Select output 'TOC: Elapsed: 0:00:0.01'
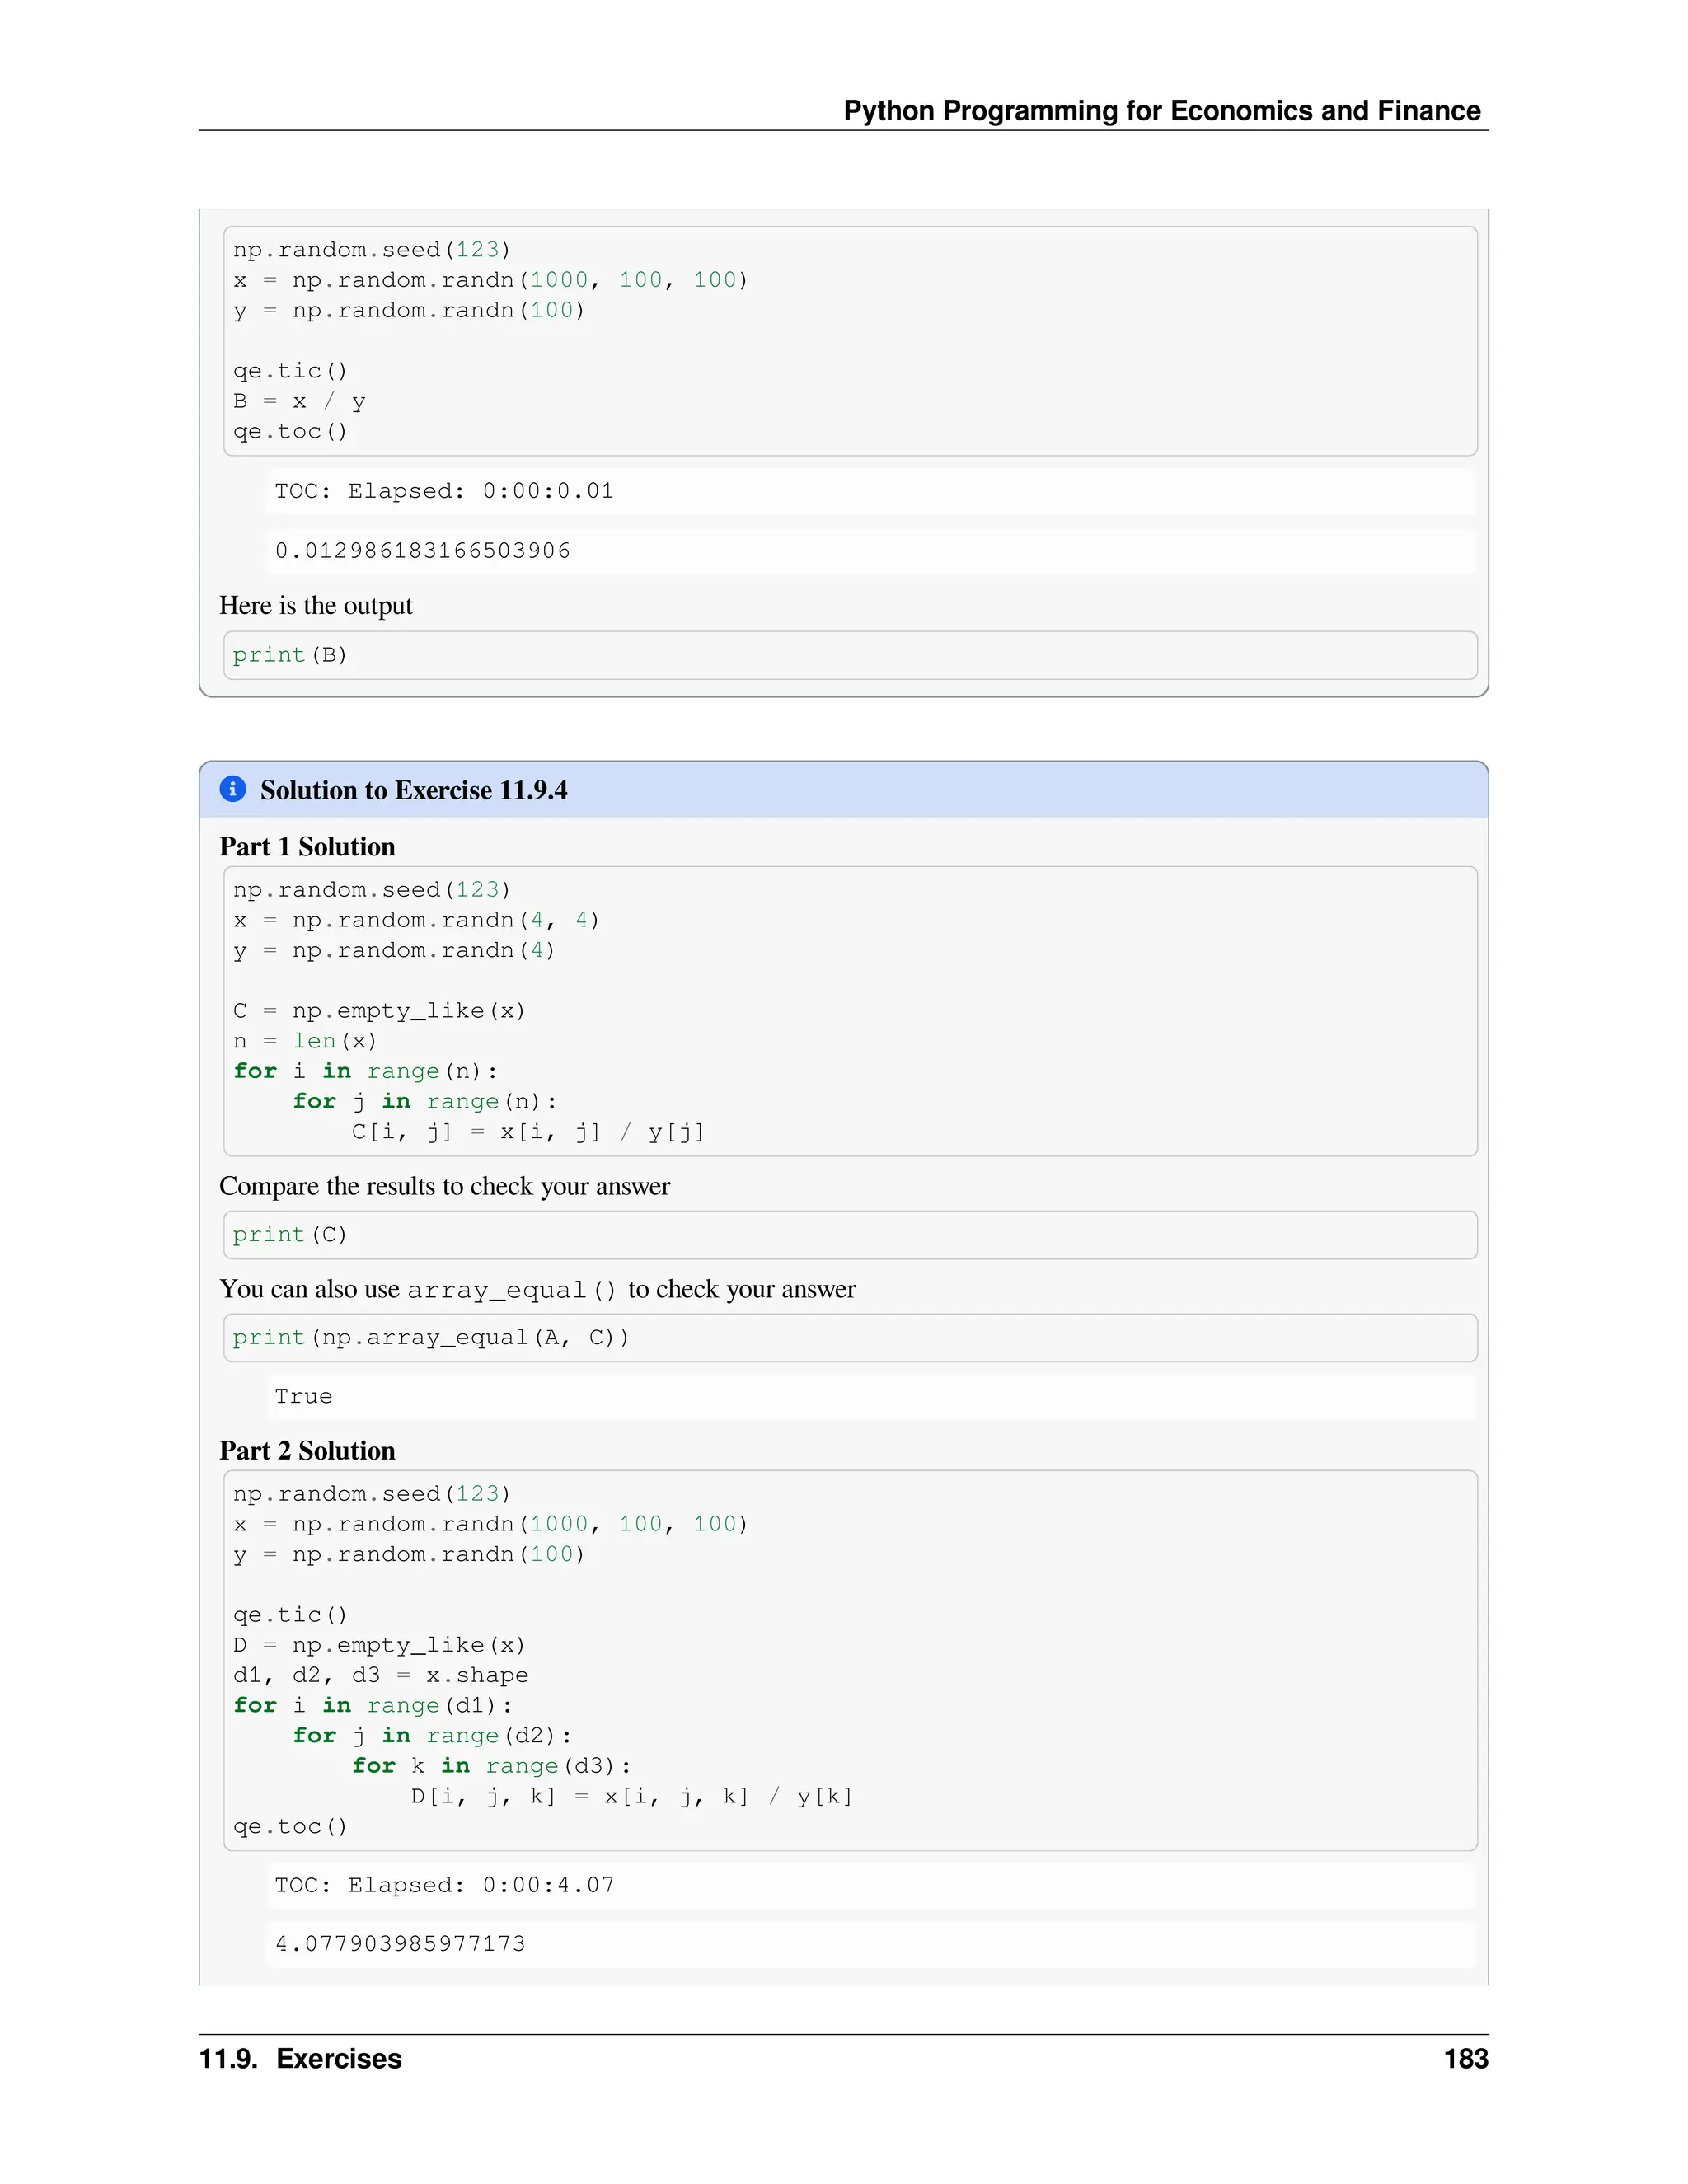 444,491
